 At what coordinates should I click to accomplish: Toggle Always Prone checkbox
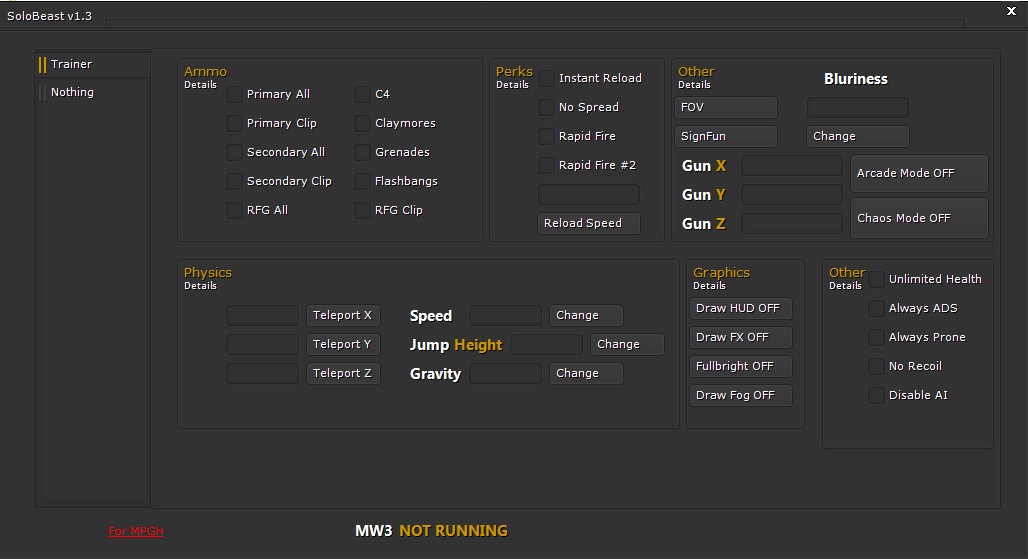point(876,337)
